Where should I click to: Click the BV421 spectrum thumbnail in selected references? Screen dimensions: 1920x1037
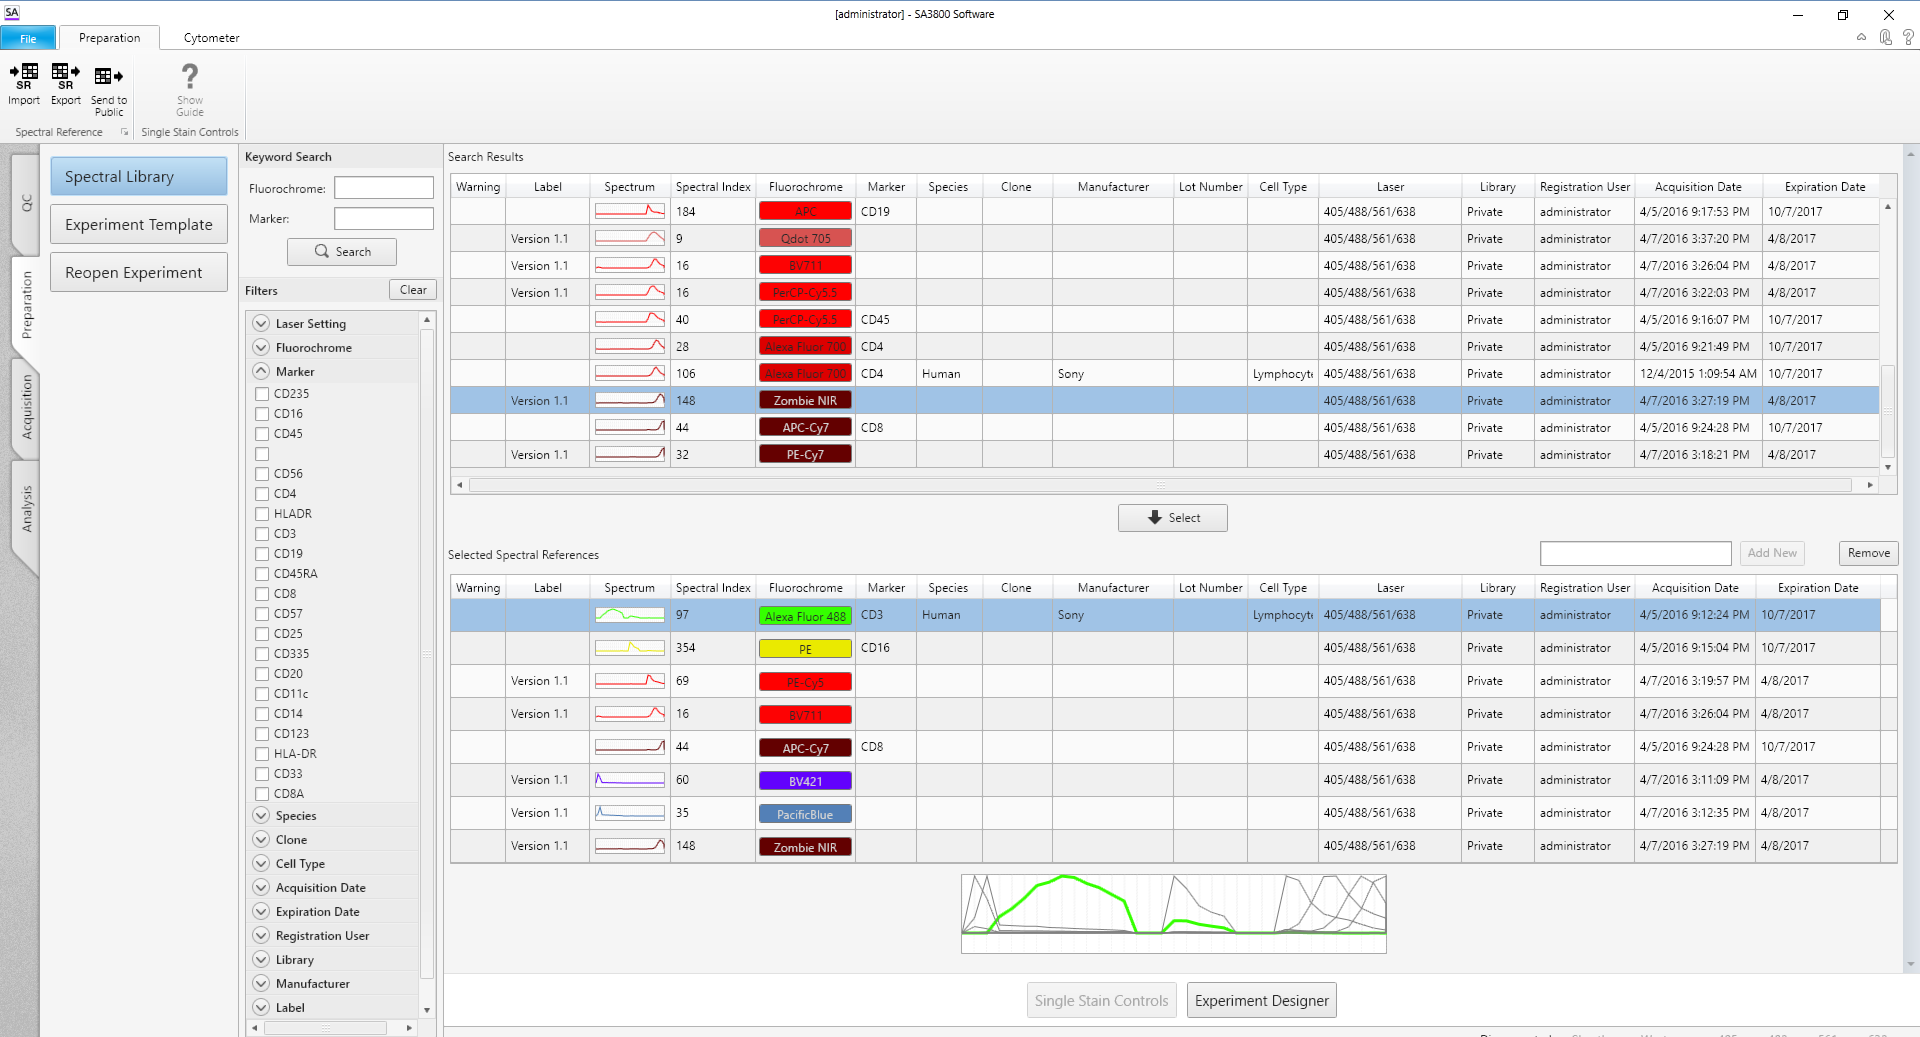tap(630, 780)
